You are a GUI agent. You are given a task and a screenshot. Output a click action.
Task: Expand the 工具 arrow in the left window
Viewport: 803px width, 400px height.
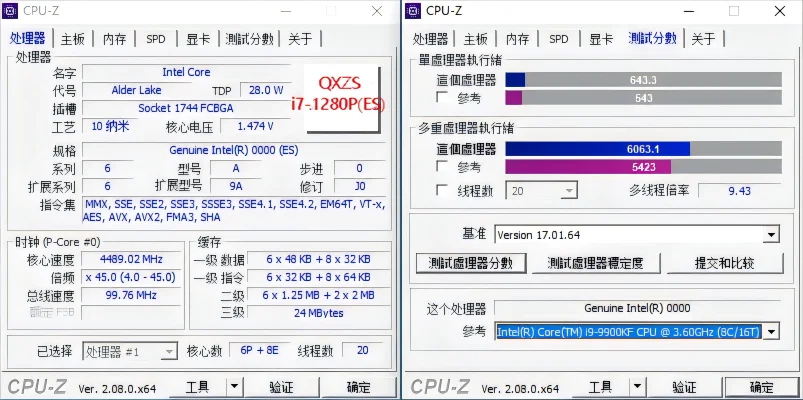coord(234,387)
